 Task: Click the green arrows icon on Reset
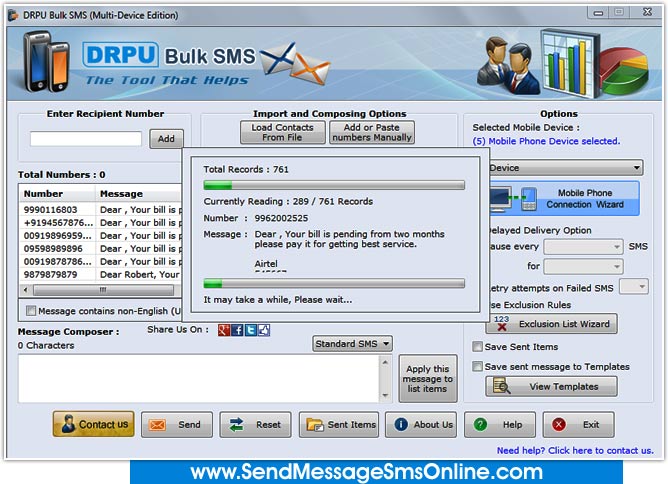(x=236, y=424)
